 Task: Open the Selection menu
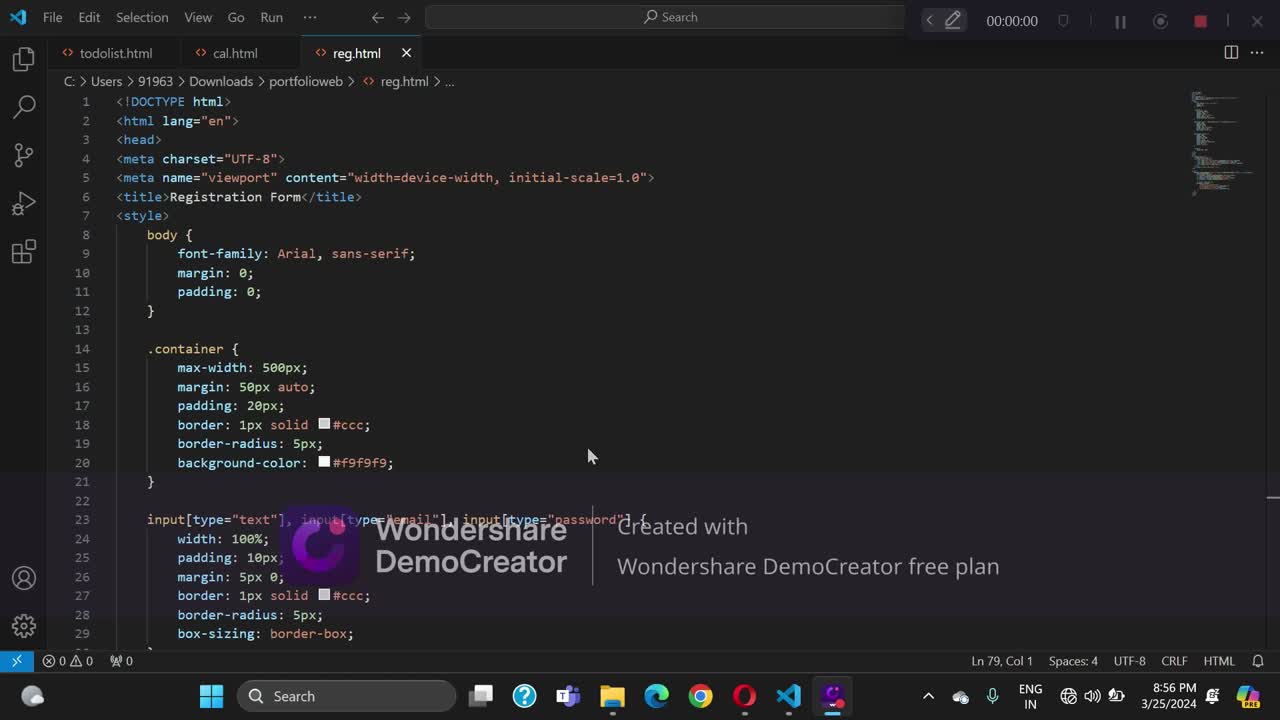point(142,17)
